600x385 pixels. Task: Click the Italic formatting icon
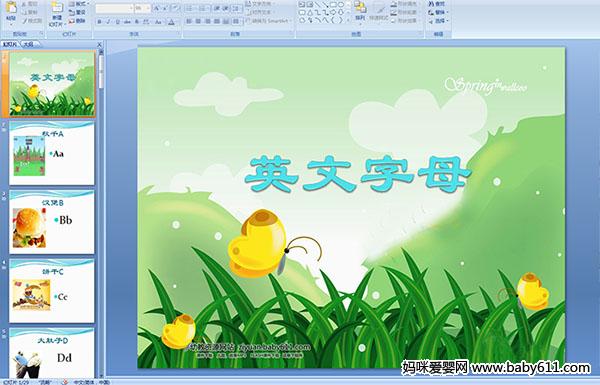coord(108,22)
